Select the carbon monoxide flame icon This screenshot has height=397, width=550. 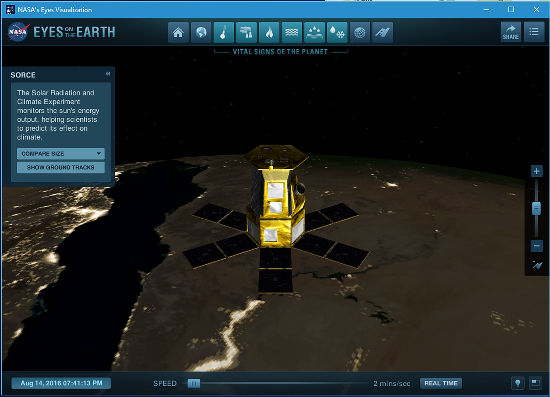click(x=269, y=33)
